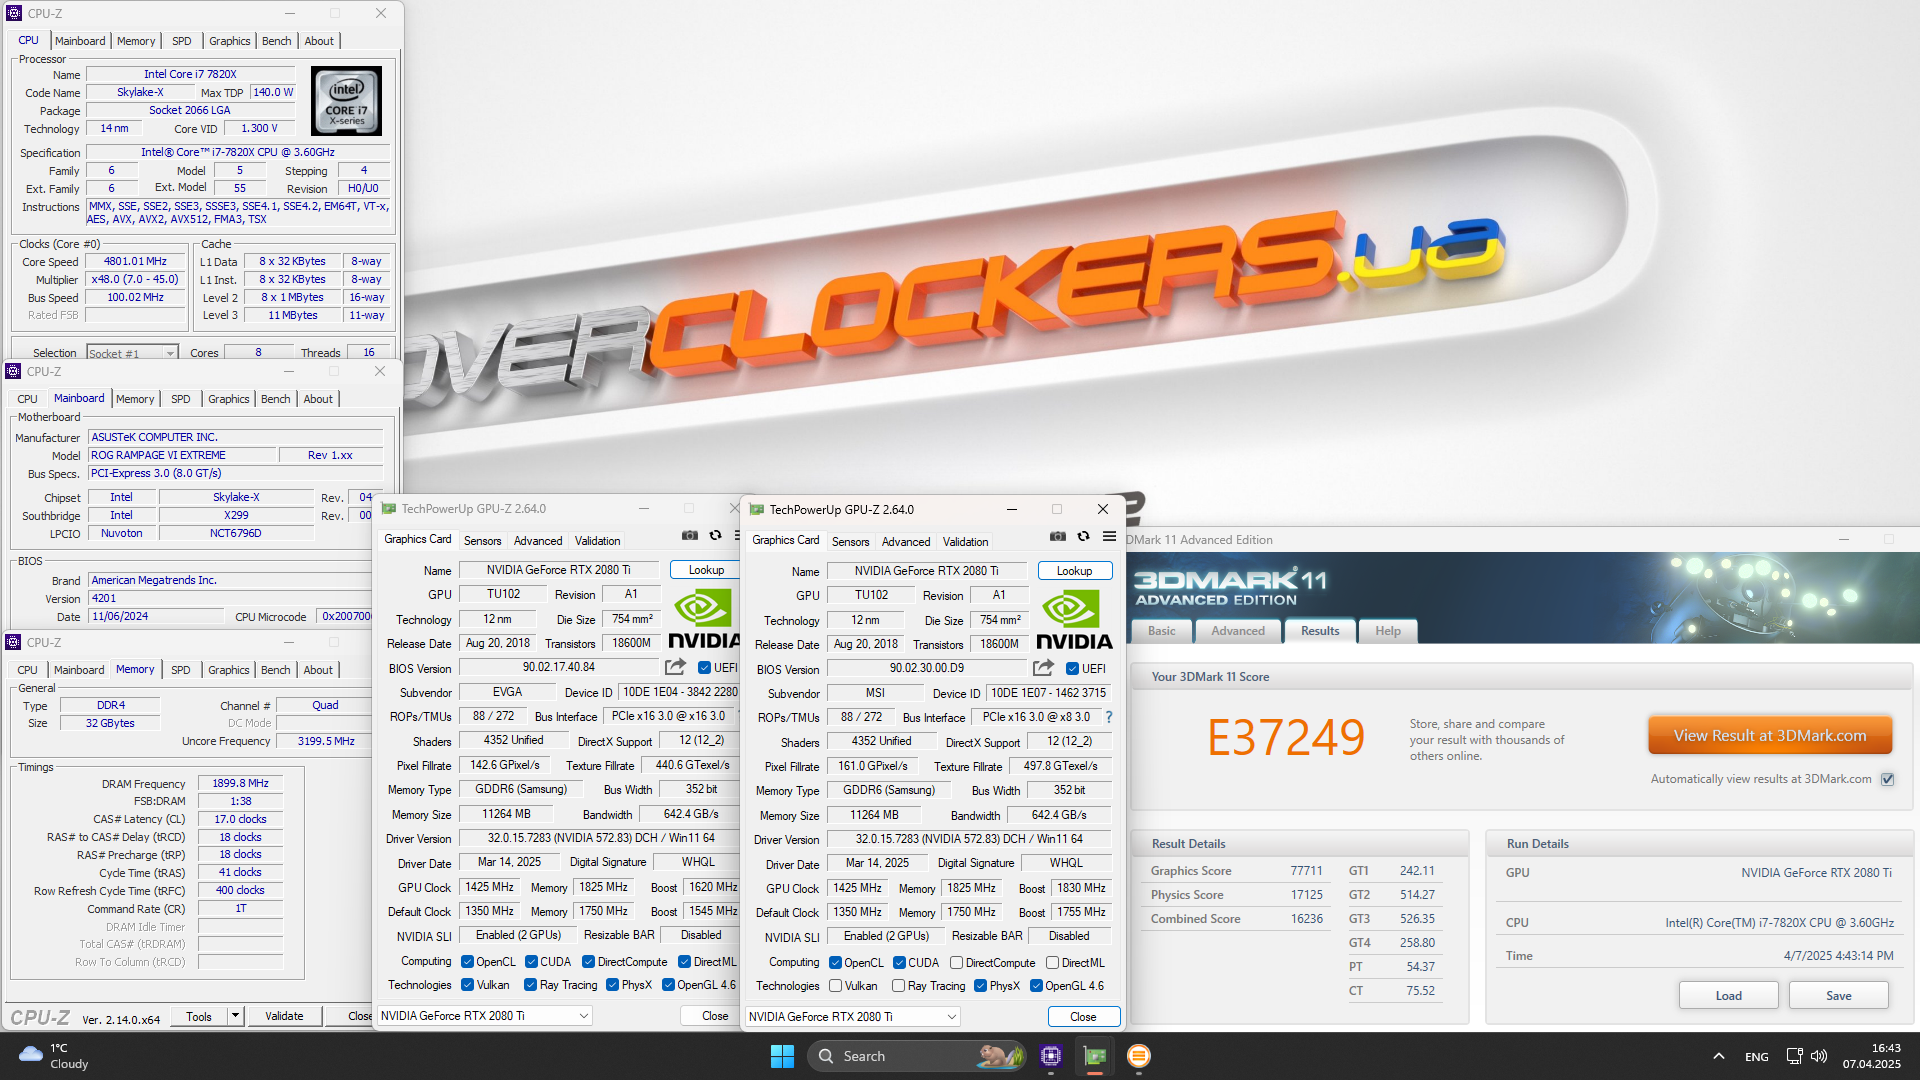Click DRAM Frequency value 1899.8 MHz
The height and width of the screenshot is (1080, 1920).
(240, 783)
